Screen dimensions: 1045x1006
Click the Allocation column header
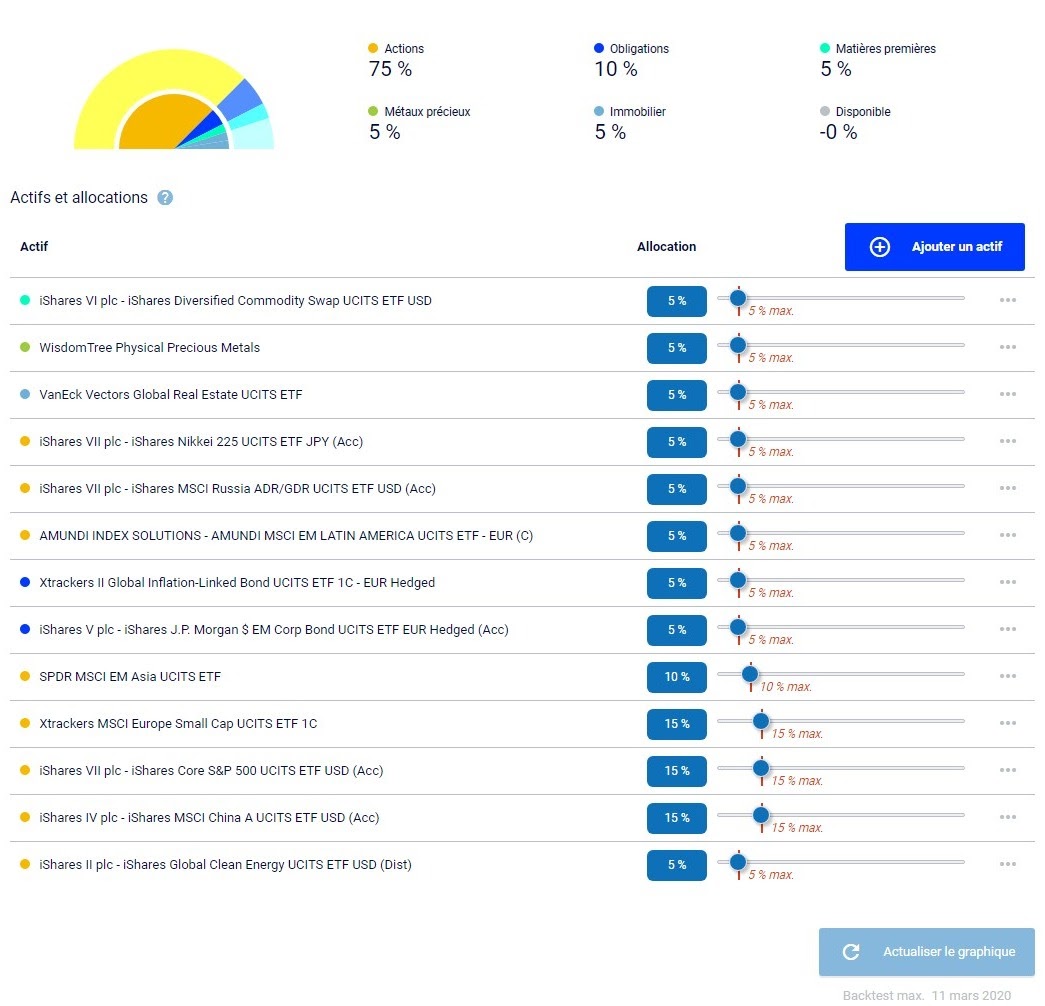tap(666, 247)
